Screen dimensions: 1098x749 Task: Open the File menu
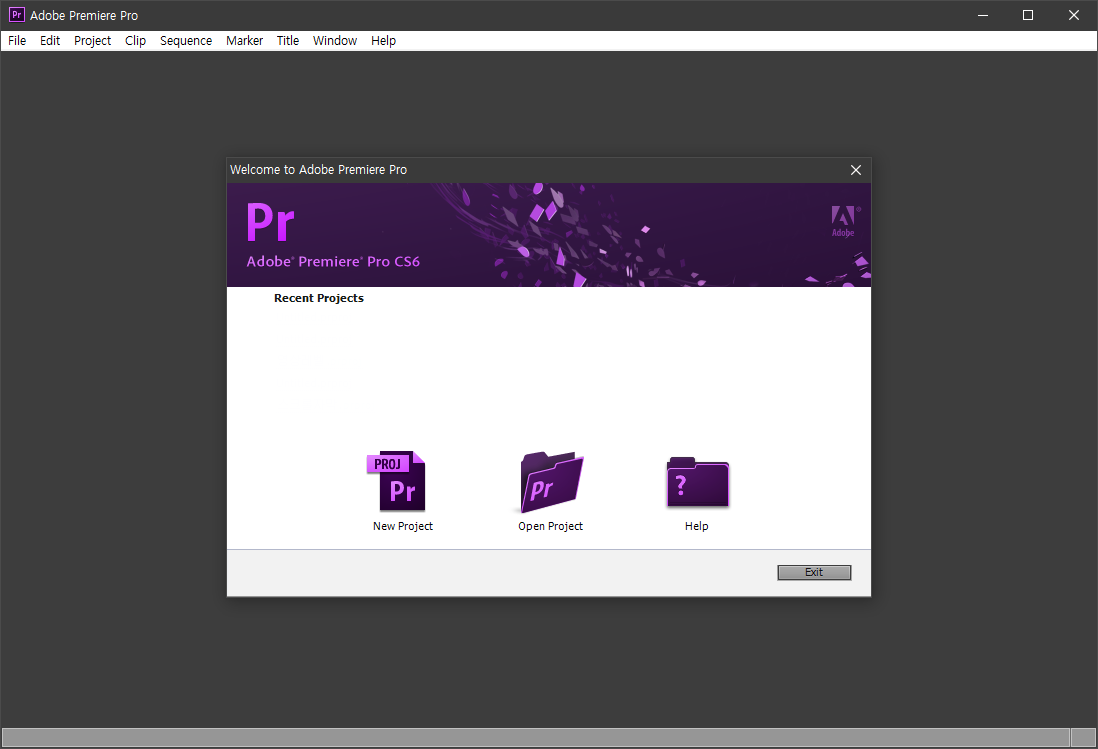17,41
